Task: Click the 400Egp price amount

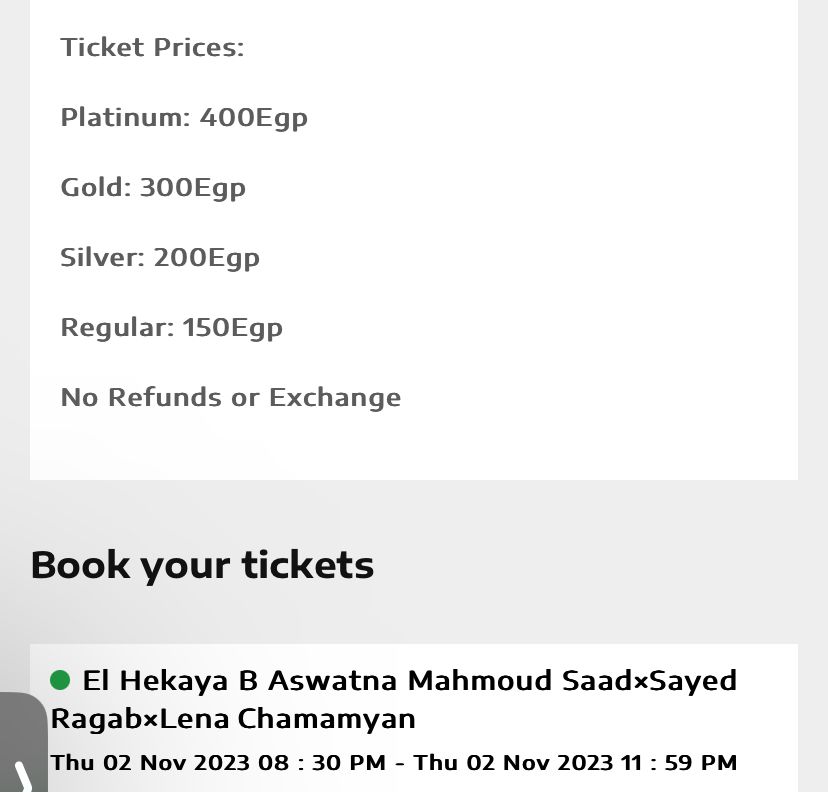Action: pyautogui.click(x=253, y=117)
